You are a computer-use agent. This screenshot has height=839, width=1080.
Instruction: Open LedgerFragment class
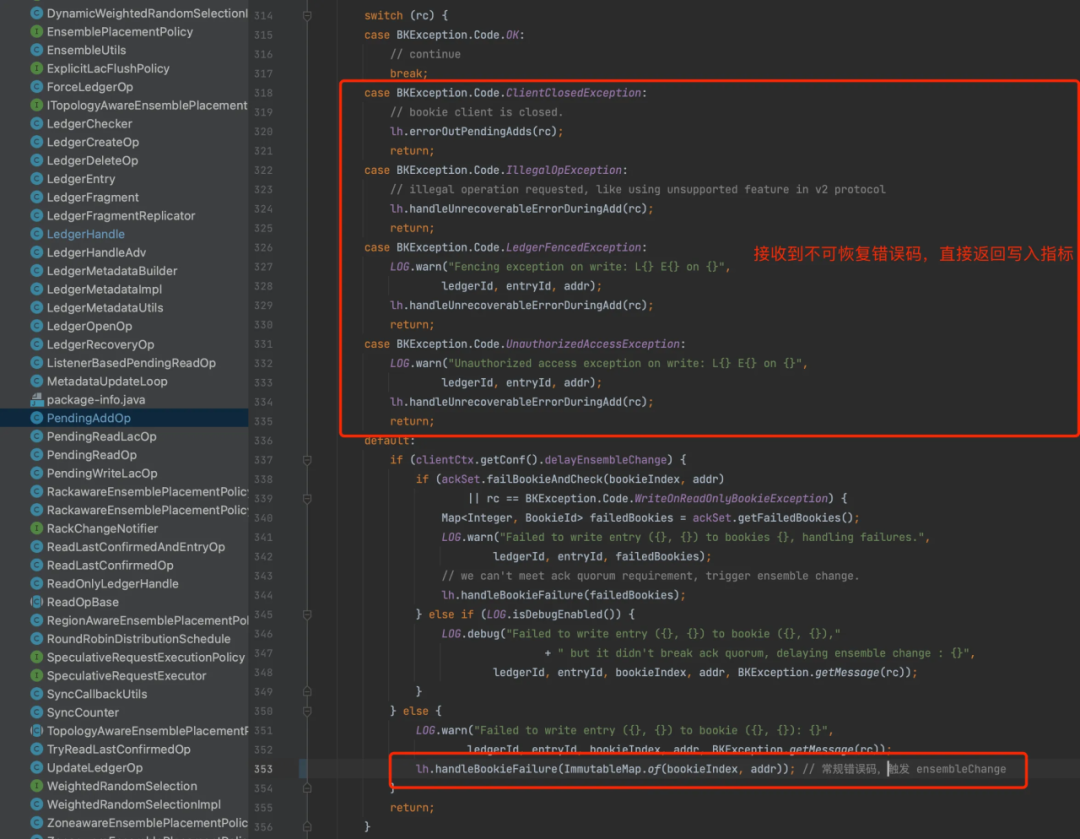(92, 198)
